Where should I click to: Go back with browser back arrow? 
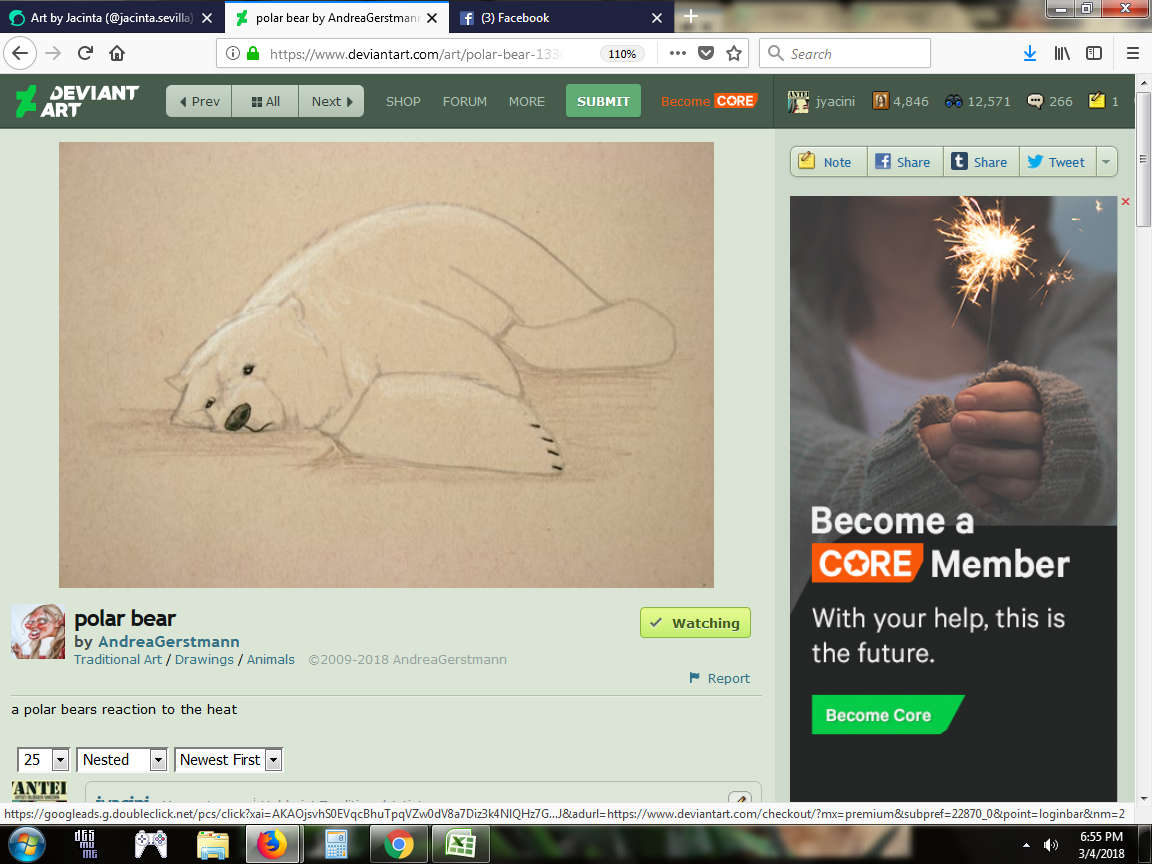tap(20, 54)
